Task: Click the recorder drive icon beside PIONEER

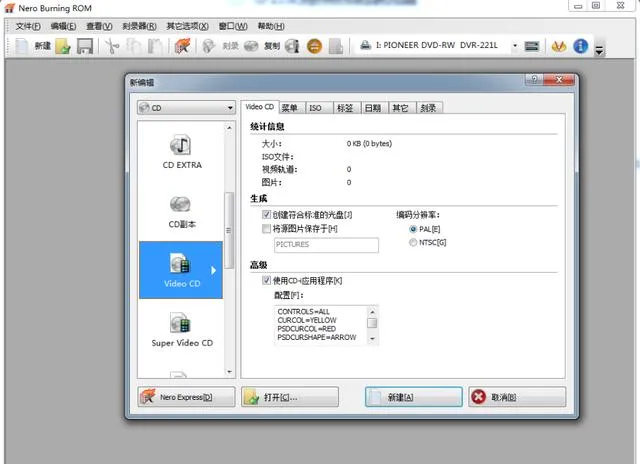Action: coord(366,45)
